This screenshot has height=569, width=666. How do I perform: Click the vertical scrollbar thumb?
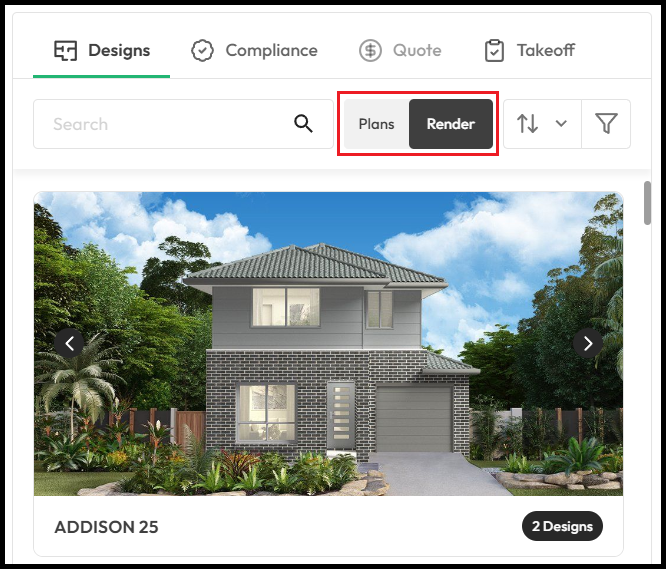tap(647, 203)
